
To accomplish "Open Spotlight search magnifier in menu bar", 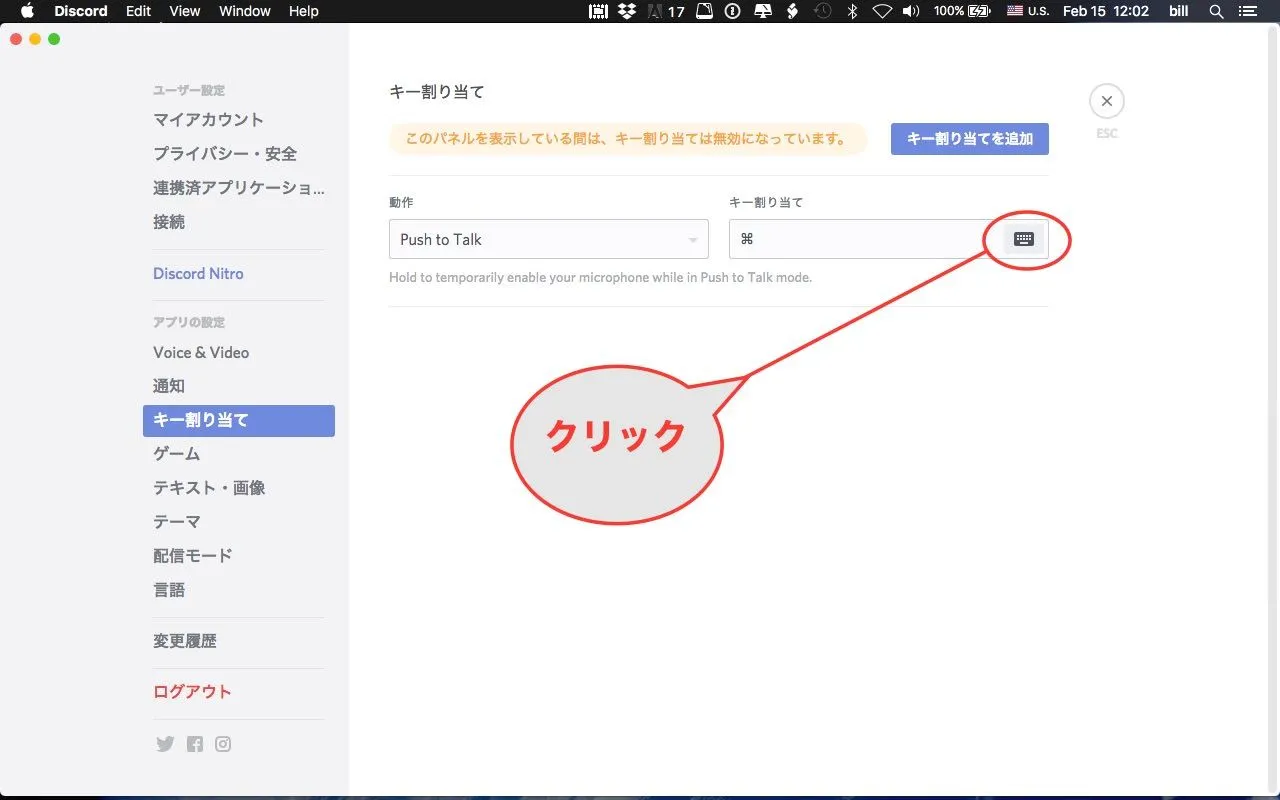I will (x=1216, y=11).
